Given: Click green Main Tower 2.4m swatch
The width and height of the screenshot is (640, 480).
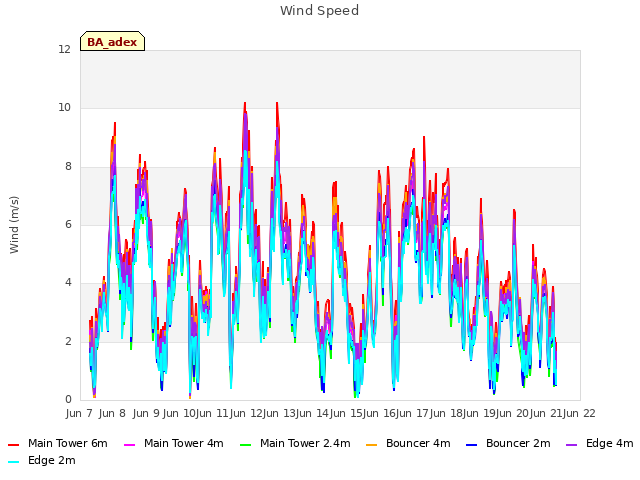Looking at the screenshot, I should [245, 444].
